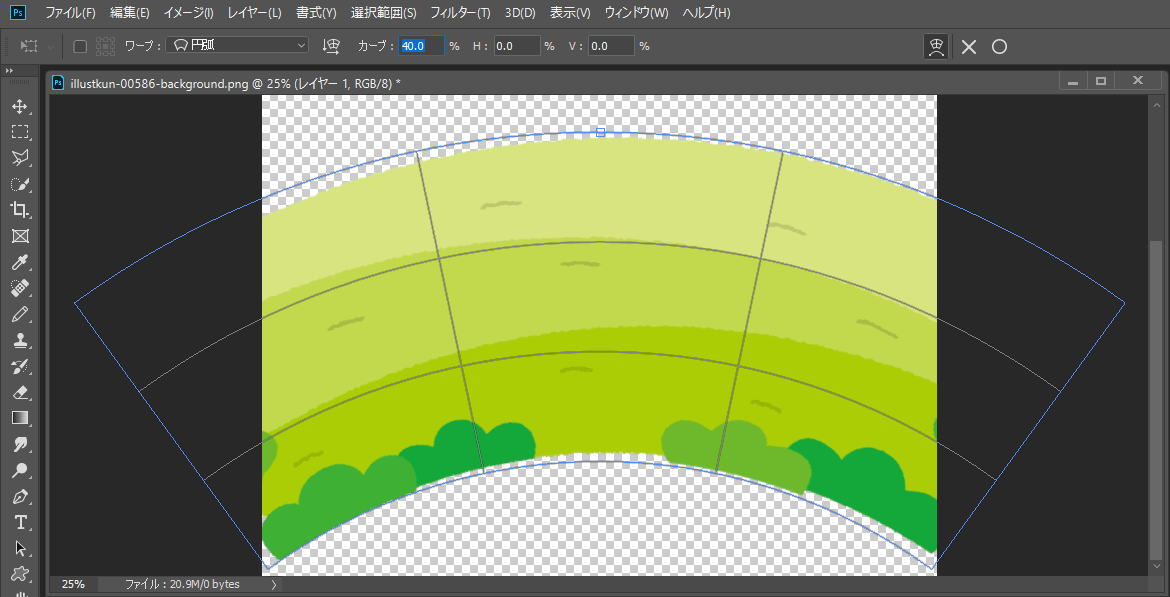Click the H distortion field
Image resolution: width=1170 pixels, height=597 pixels.
point(516,46)
